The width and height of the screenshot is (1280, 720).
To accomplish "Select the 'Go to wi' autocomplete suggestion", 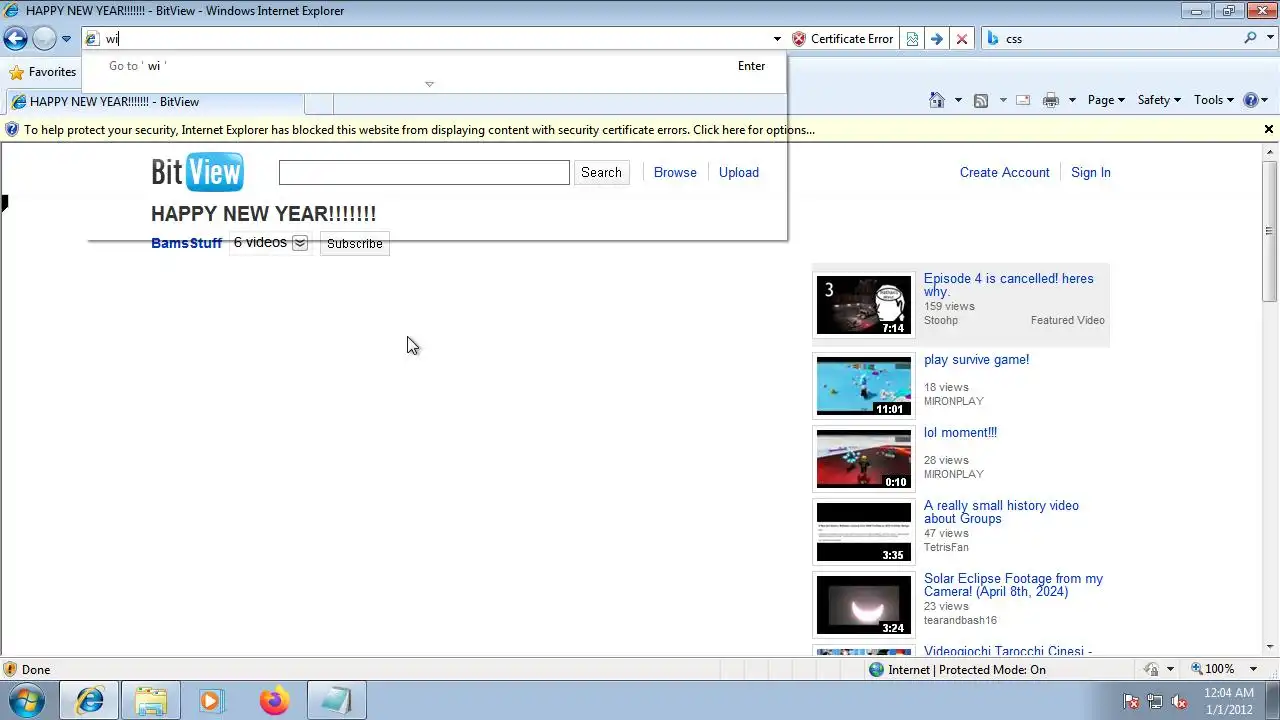I will click(436, 66).
